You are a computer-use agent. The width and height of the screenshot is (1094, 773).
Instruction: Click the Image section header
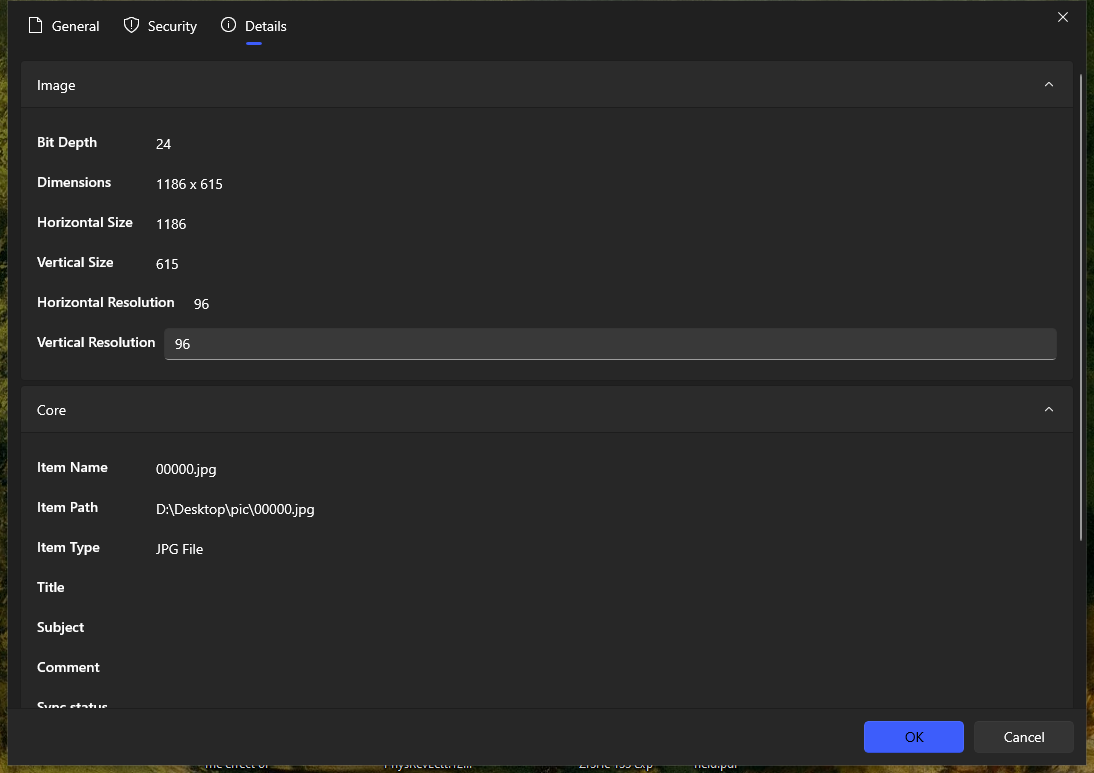pos(547,84)
